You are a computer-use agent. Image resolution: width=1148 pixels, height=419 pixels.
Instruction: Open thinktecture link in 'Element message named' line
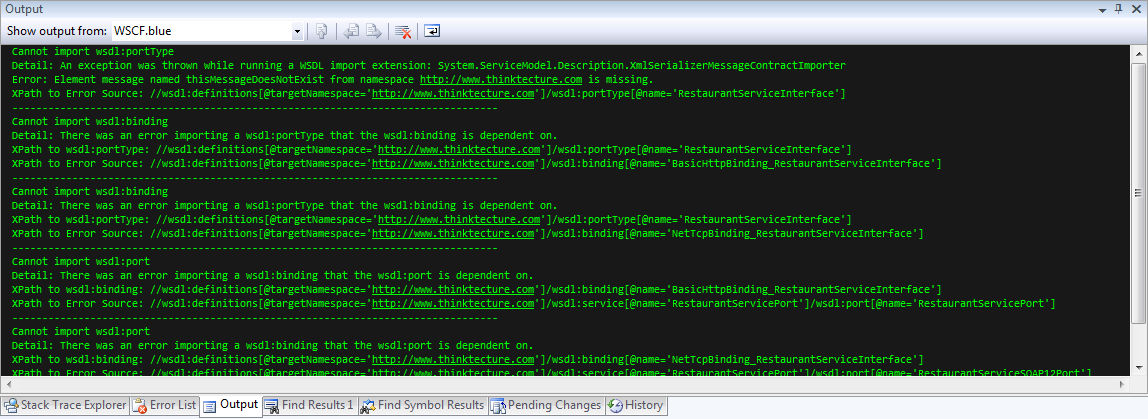click(500, 79)
